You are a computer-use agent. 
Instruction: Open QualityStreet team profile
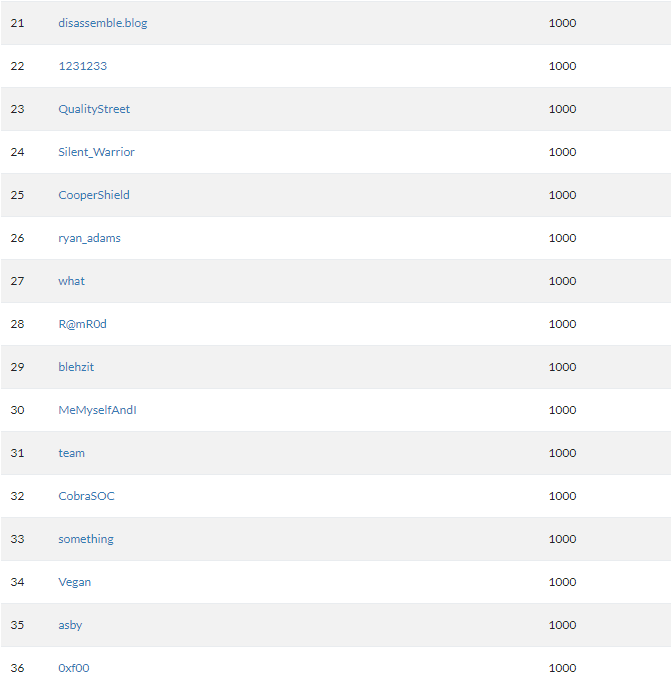[x=94, y=109]
